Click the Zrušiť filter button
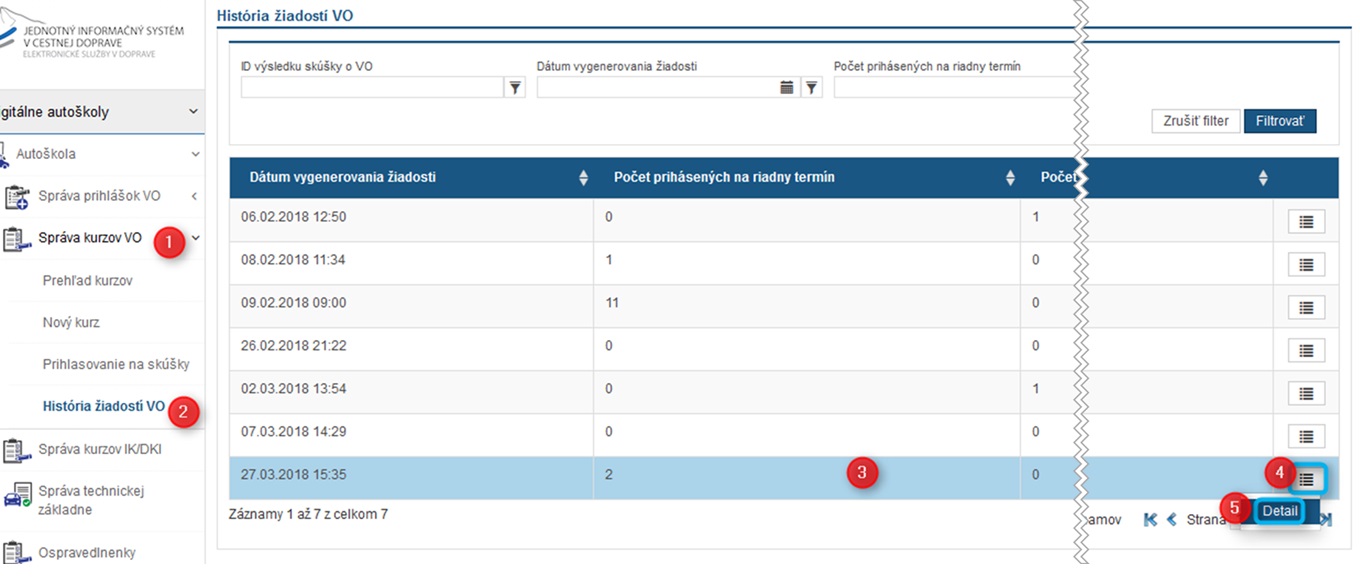This screenshot has width=1360, height=579. pyautogui.click(x=1195, y=121)
